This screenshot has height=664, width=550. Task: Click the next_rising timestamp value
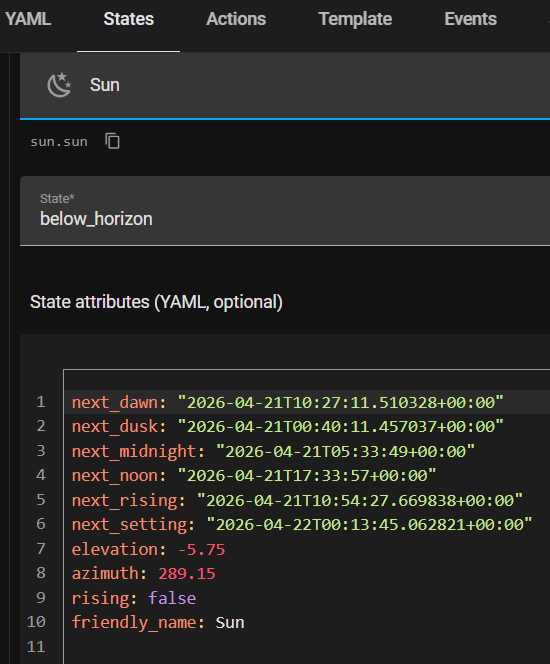[x=360, y=501]
